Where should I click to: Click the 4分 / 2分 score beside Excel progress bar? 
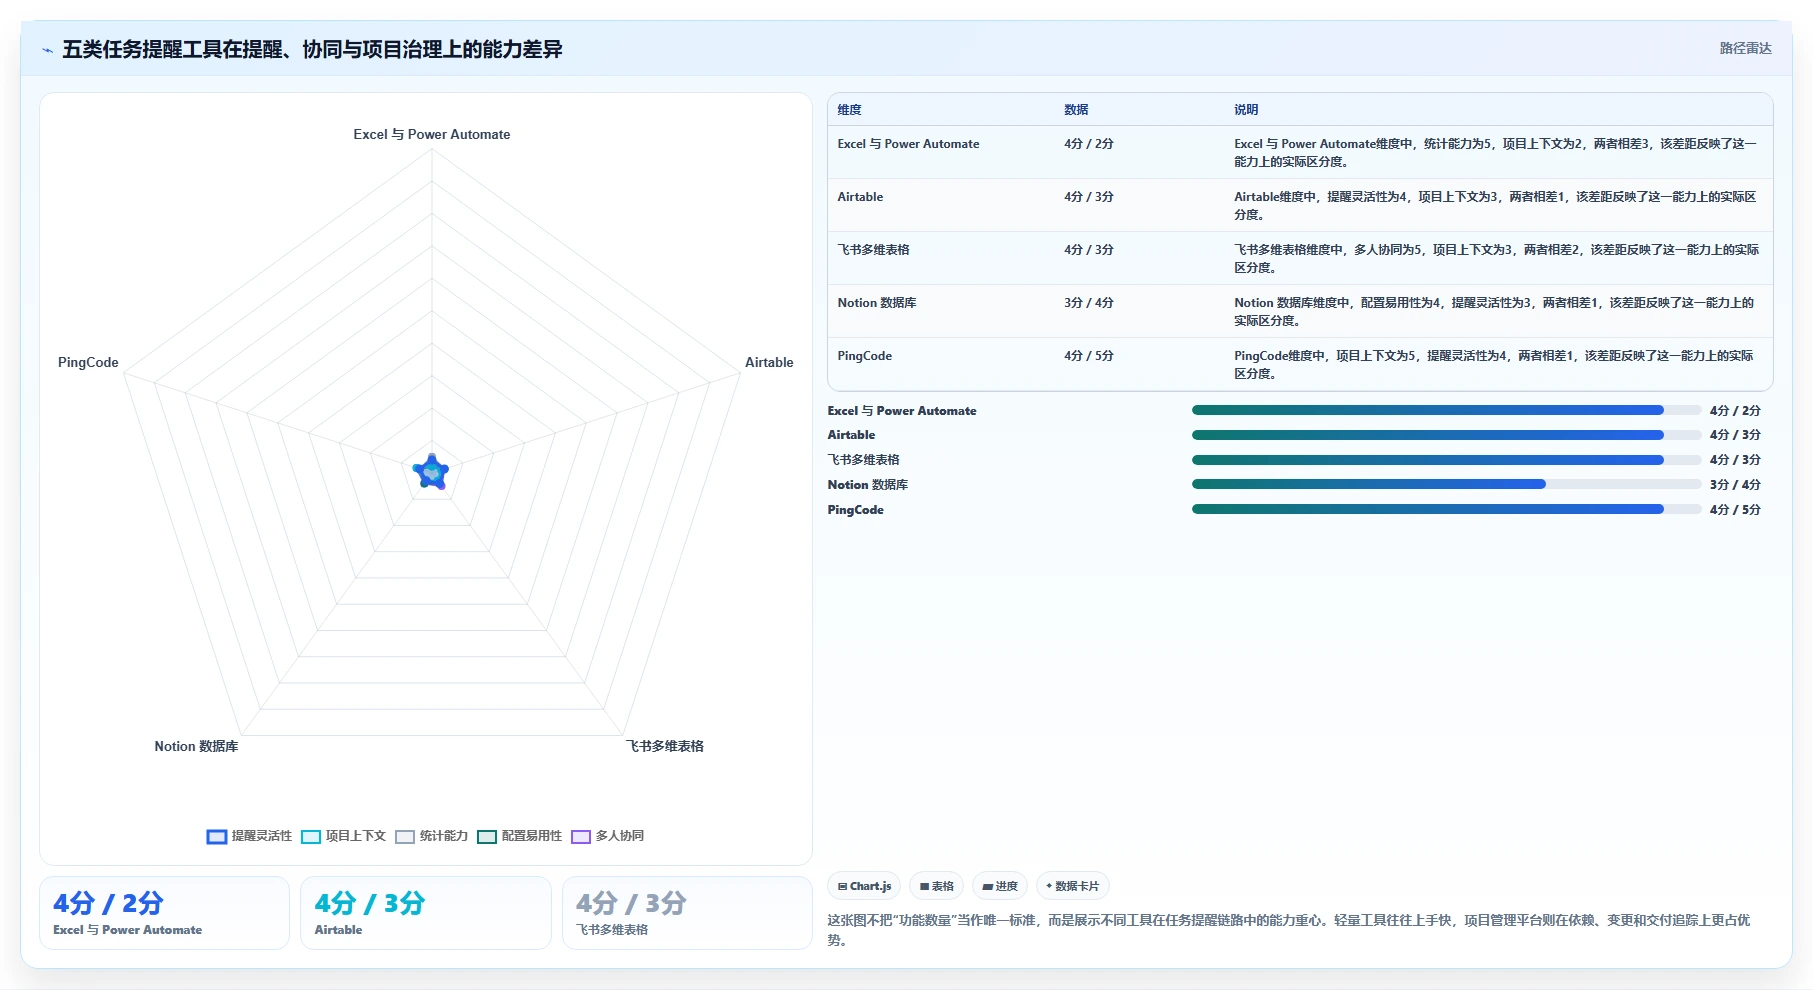pos(1735,410)
